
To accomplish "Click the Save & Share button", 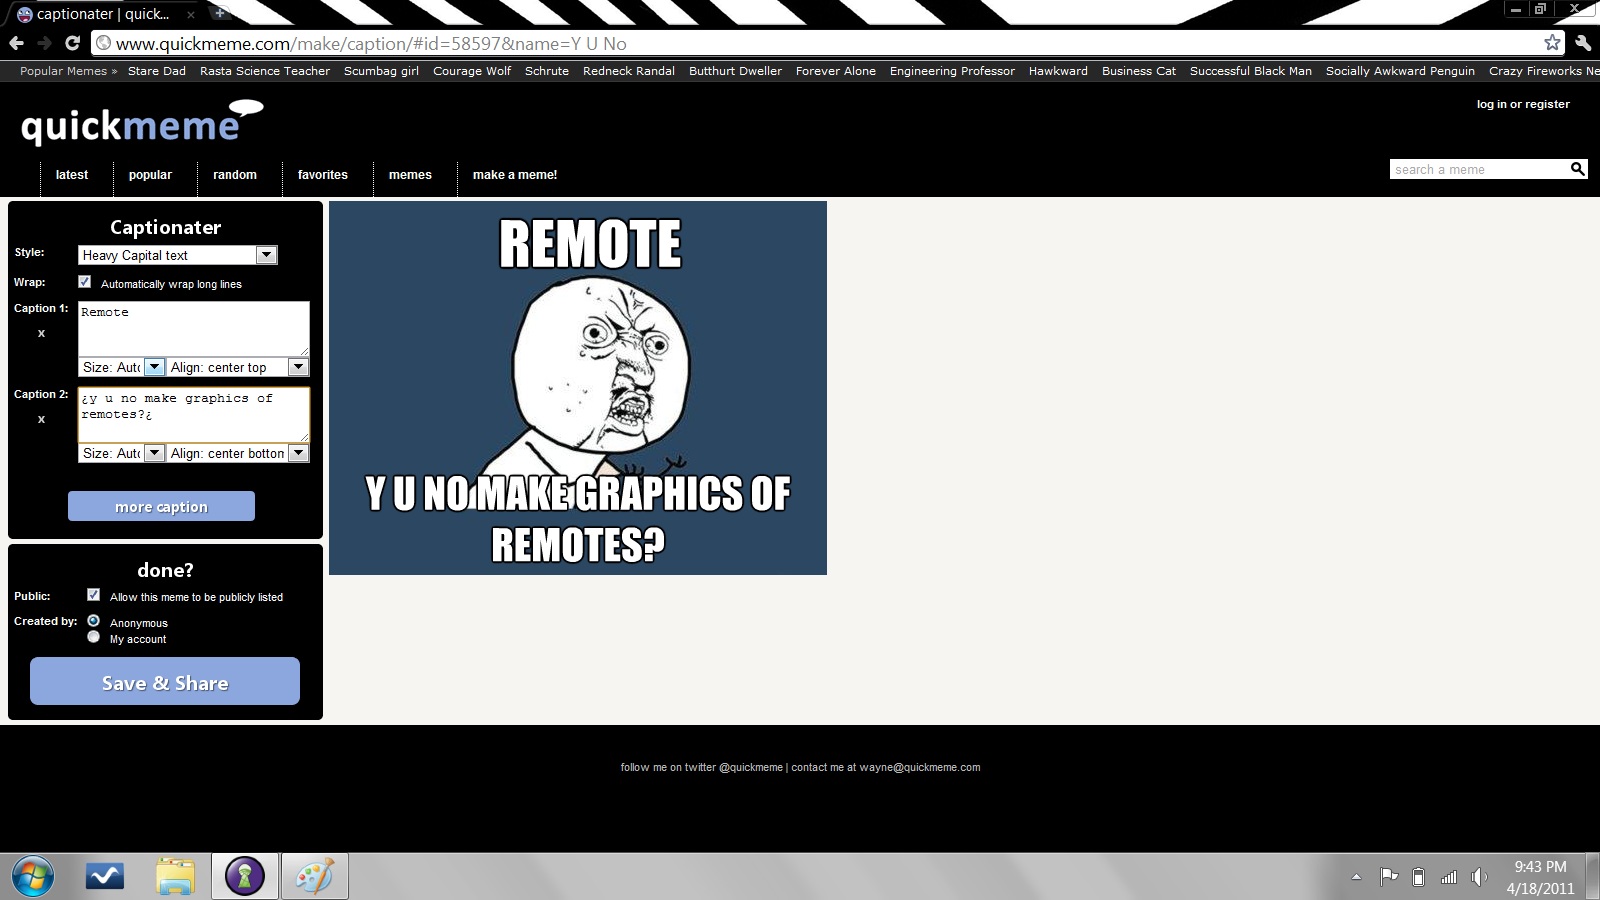I will 164,681.
